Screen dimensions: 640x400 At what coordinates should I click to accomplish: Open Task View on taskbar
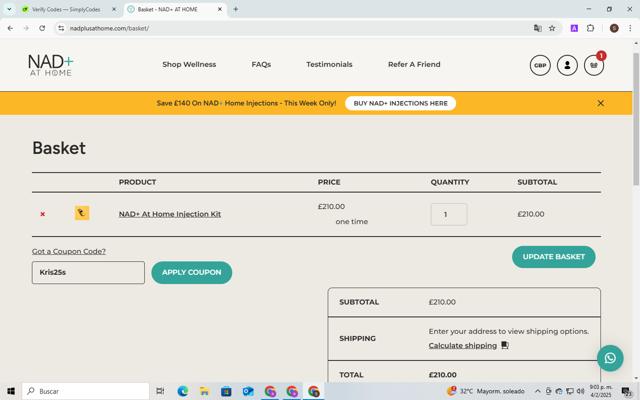click(160, 391)
